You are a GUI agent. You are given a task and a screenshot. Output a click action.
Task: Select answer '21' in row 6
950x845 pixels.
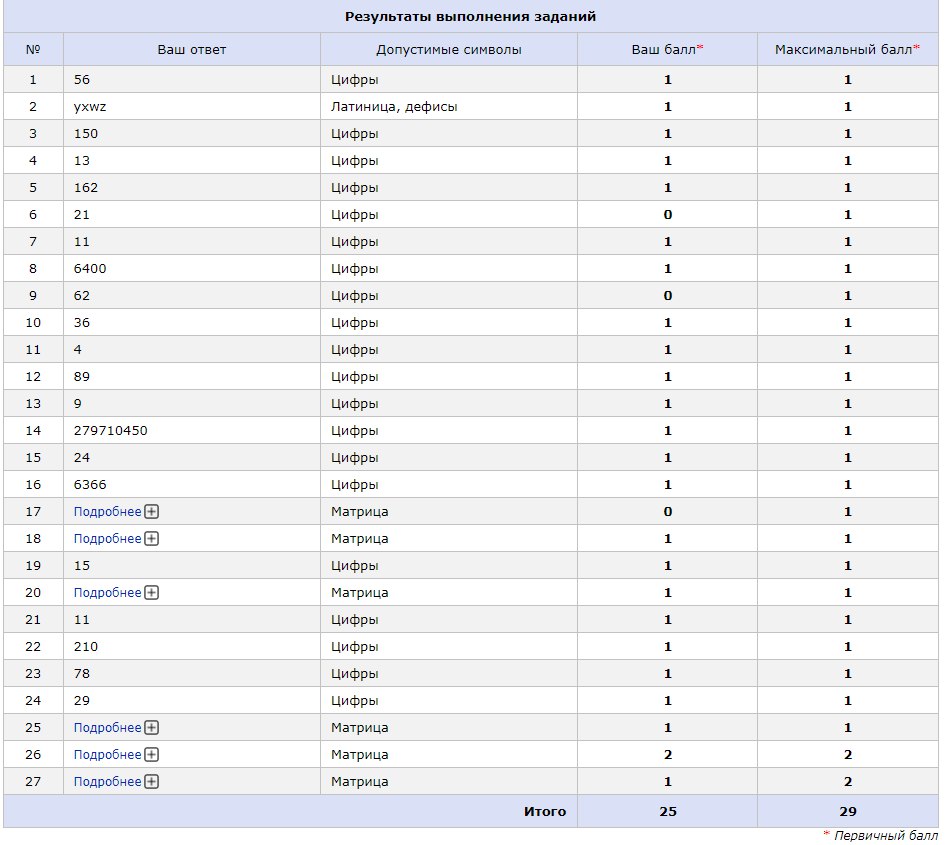pos(82,214)
